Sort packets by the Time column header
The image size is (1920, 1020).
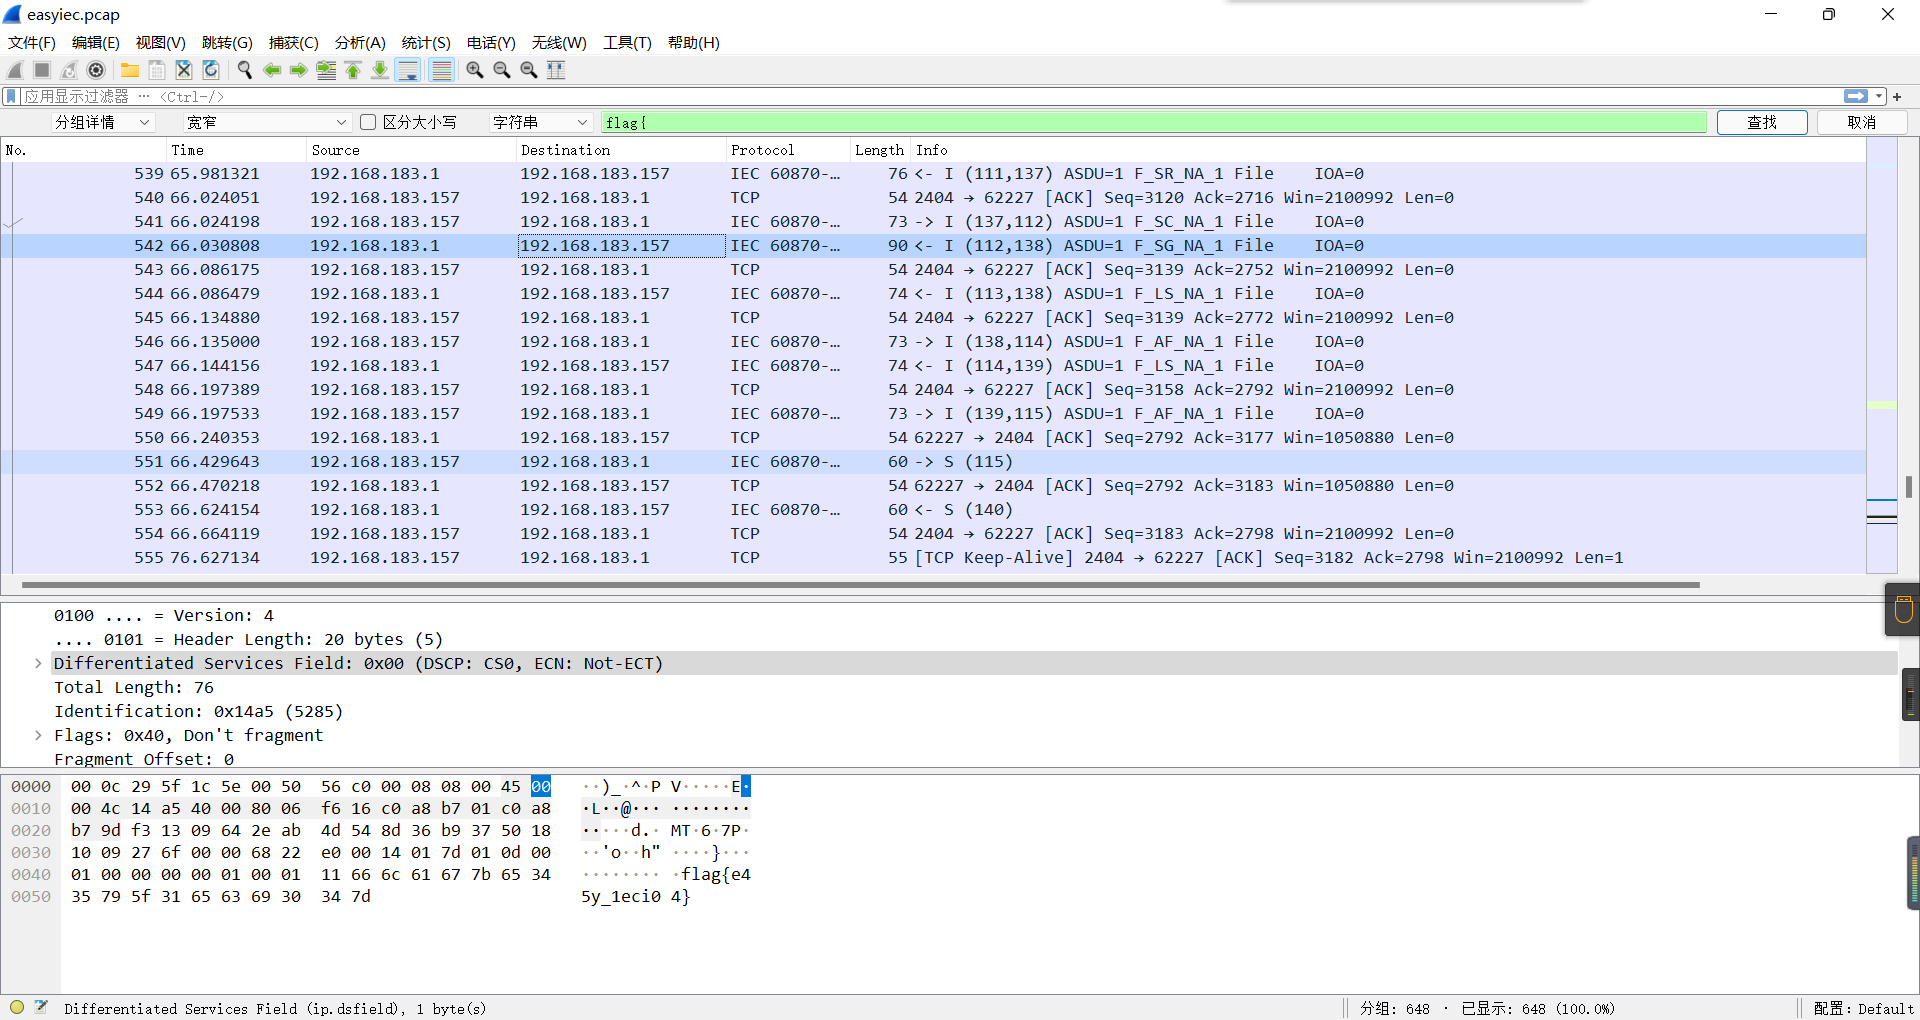tap(236, 150)
